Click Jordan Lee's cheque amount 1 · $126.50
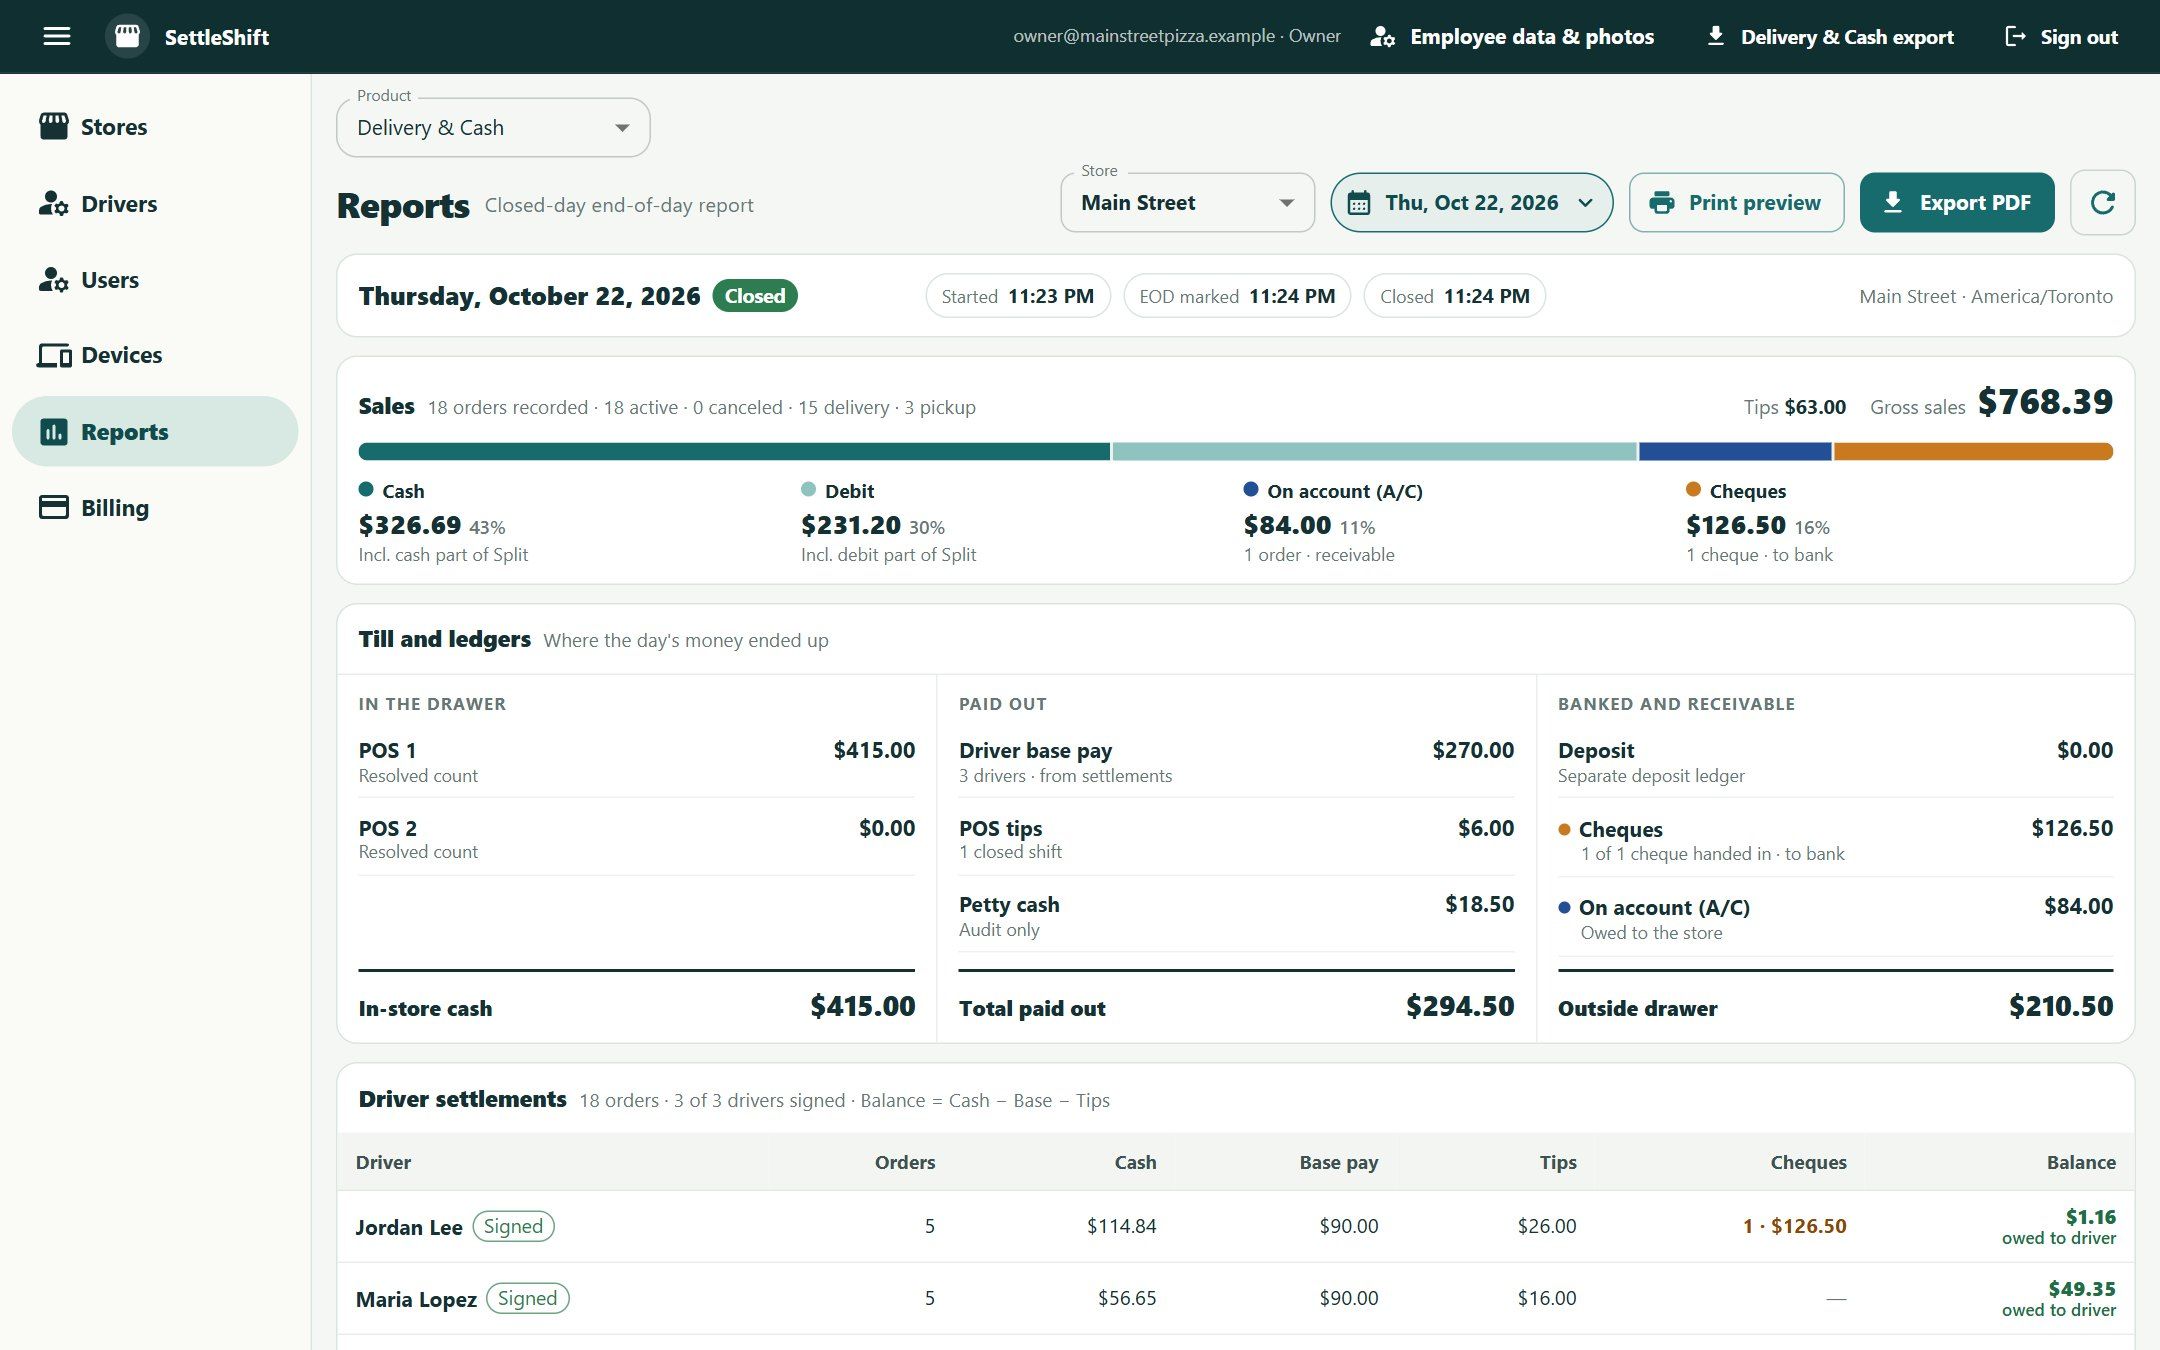Image resolution: width=2160 pixels, height=1350 pixels. 1795,1226
